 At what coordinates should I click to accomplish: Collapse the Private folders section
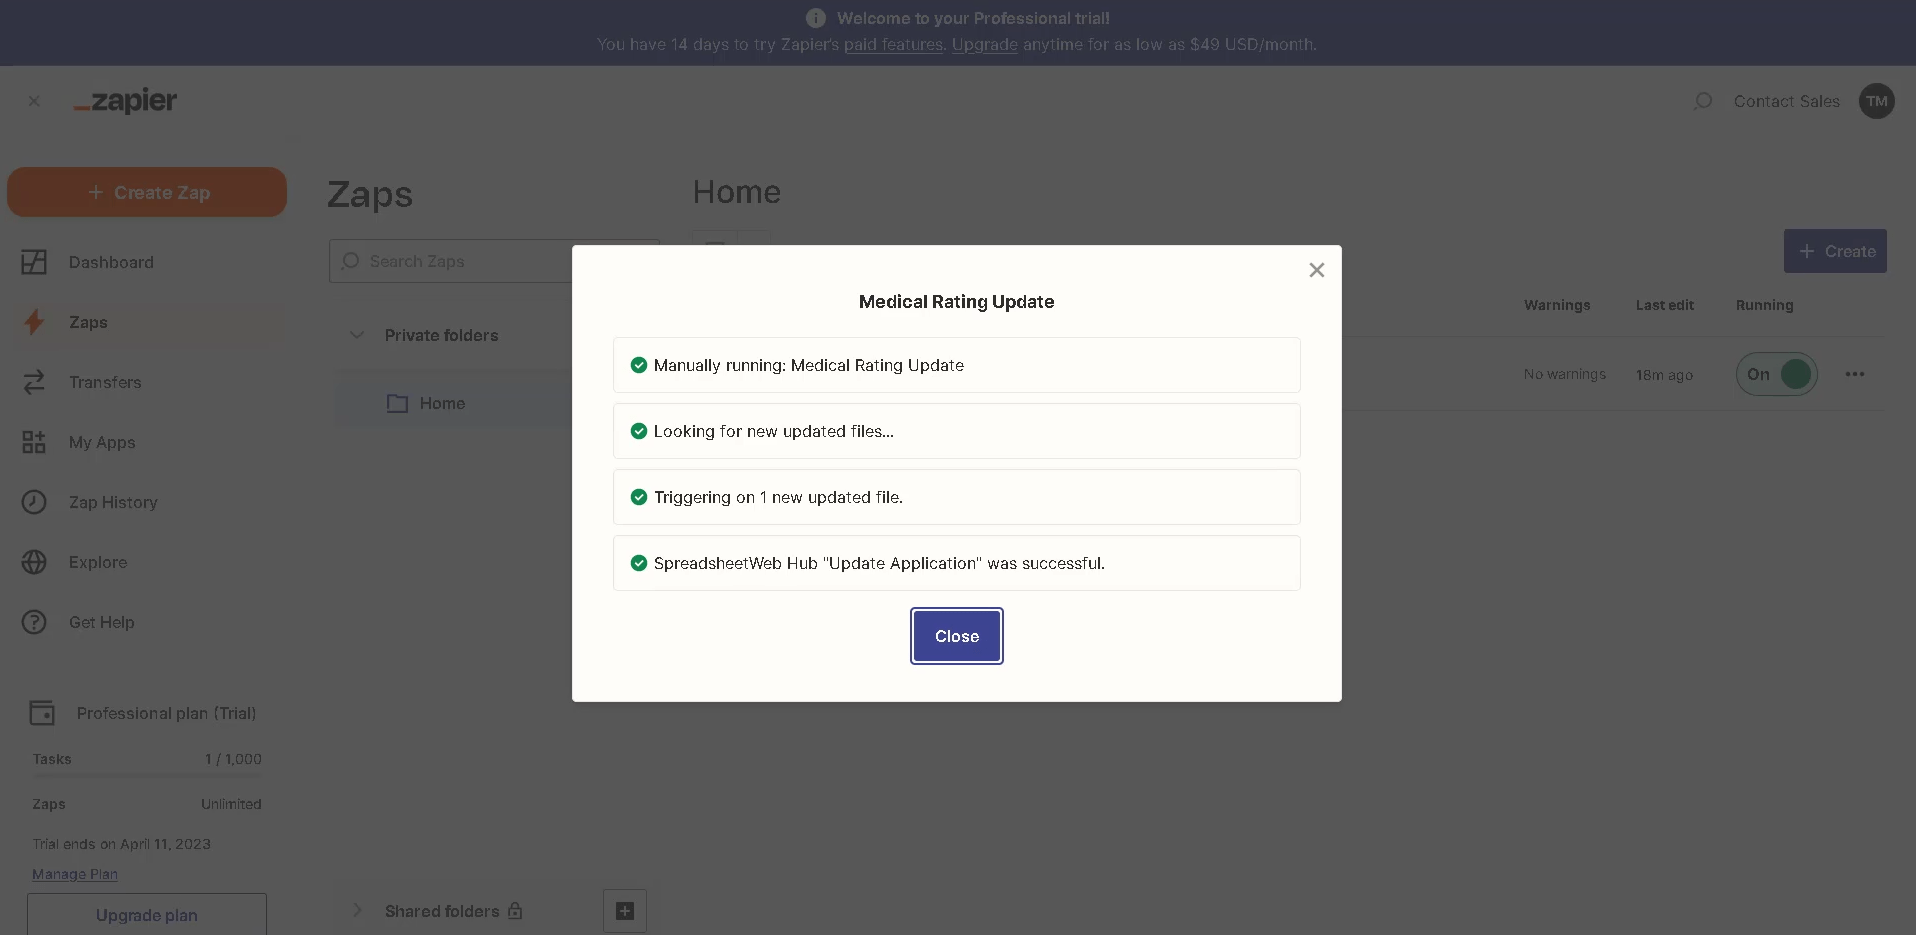click(357, 335)
